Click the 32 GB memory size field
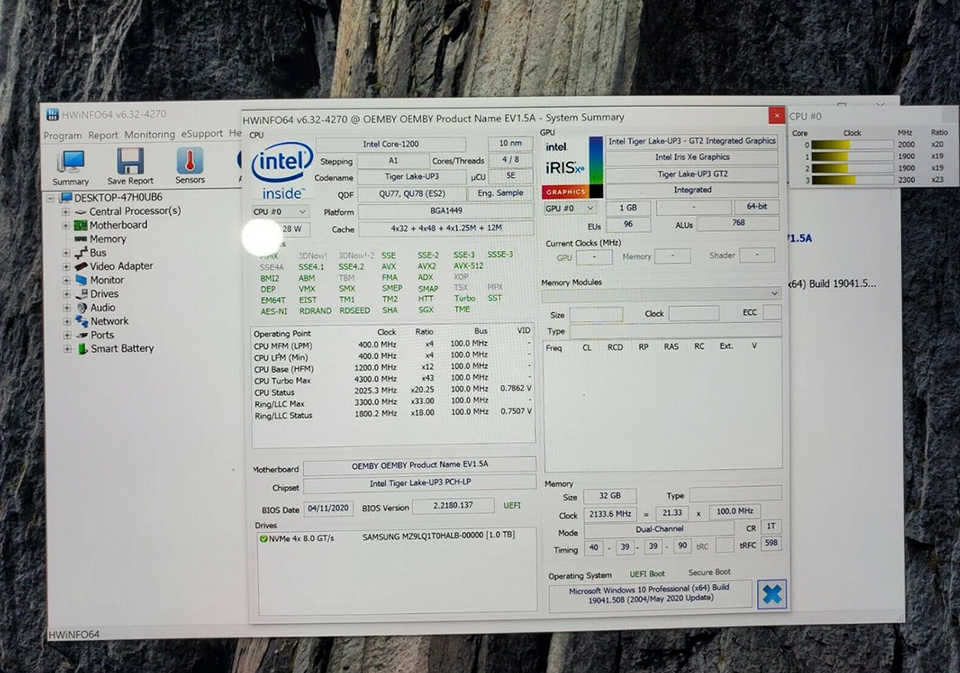This screenshot has width=960, height=673. coord(610,495)
